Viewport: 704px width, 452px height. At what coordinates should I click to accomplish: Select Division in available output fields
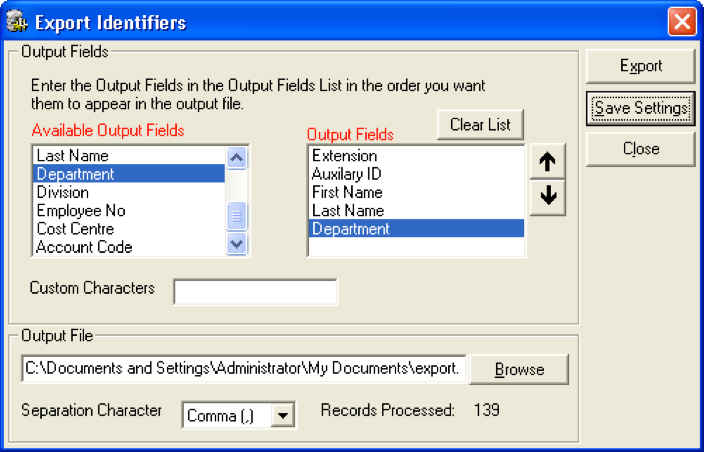pyautogui.click(x=129, y=192)
